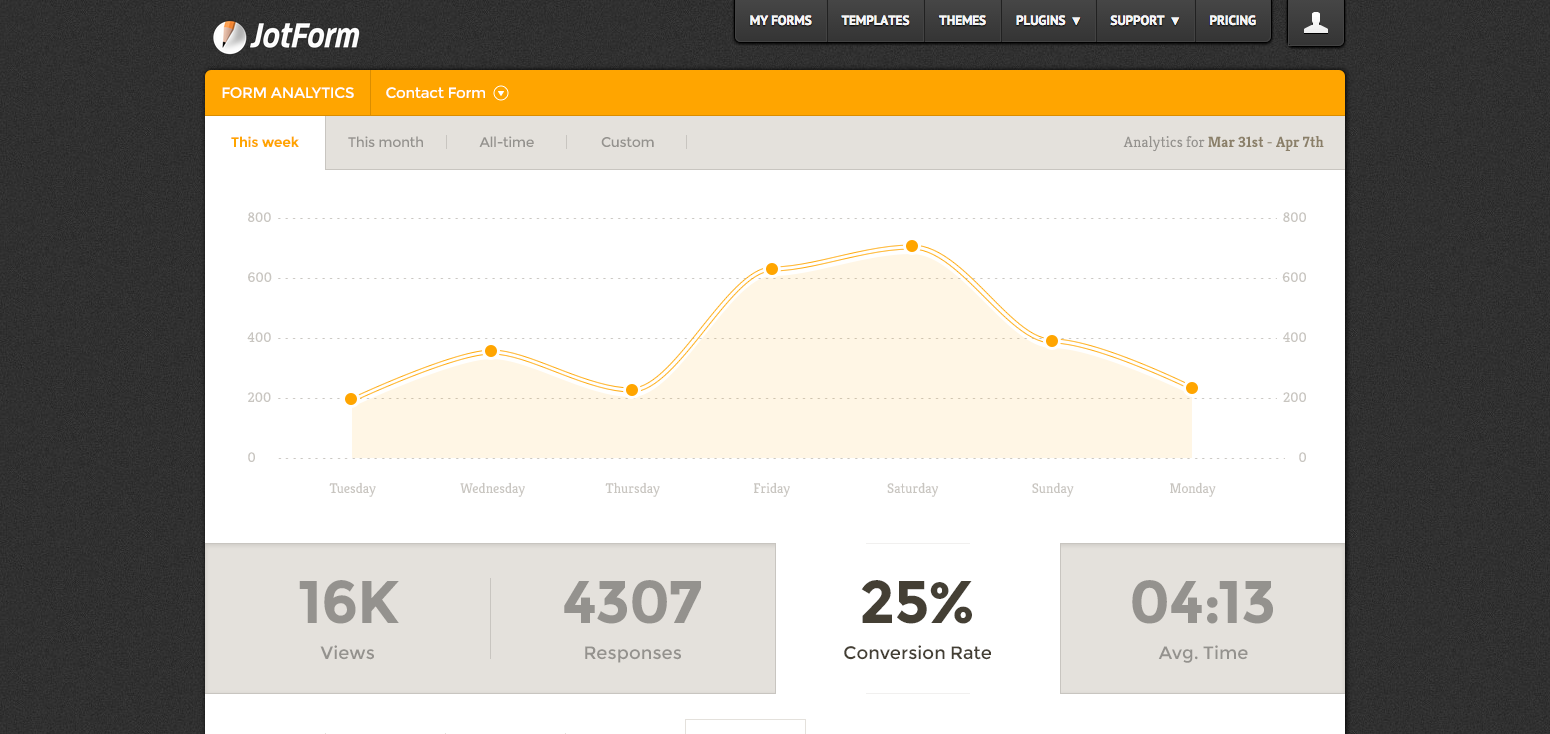
Task: Click the Thursday axis label
Action: (x=632, y=489)
